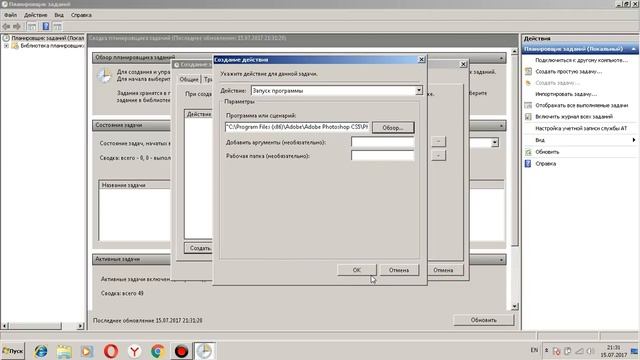Click the Программа или сценарий path field
Image resolution: width=640 pixels, height=360 pixels.
tap(297, 127)
